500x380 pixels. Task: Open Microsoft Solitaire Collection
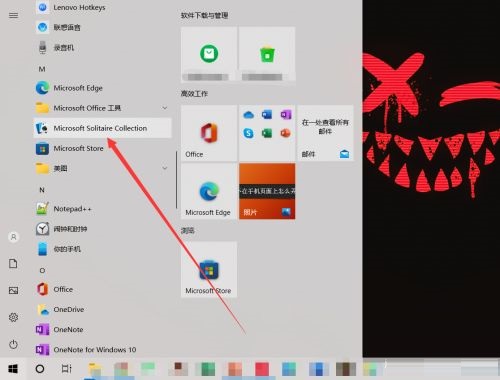pyautogui.click(x=102, y=128)
